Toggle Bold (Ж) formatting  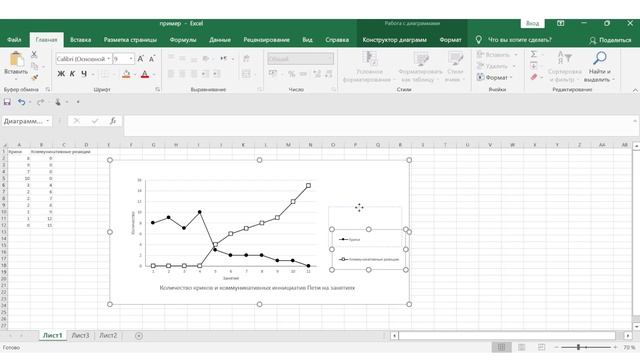(61, 74)
